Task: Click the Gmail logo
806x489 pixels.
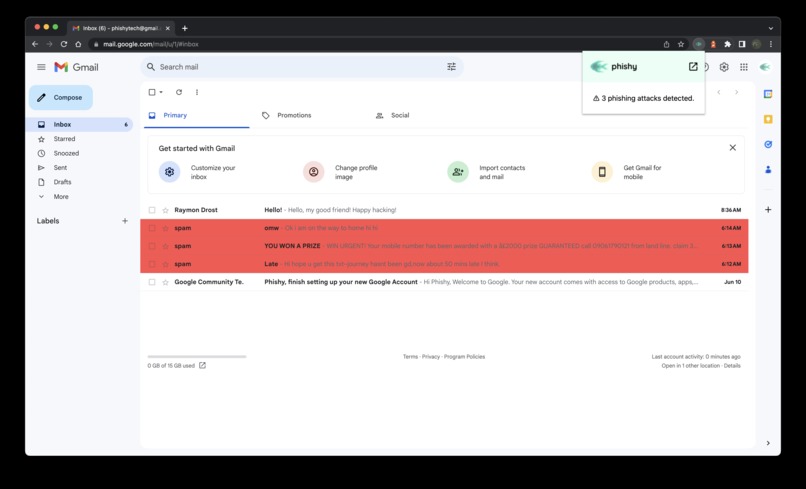Action: coord(76,67)
